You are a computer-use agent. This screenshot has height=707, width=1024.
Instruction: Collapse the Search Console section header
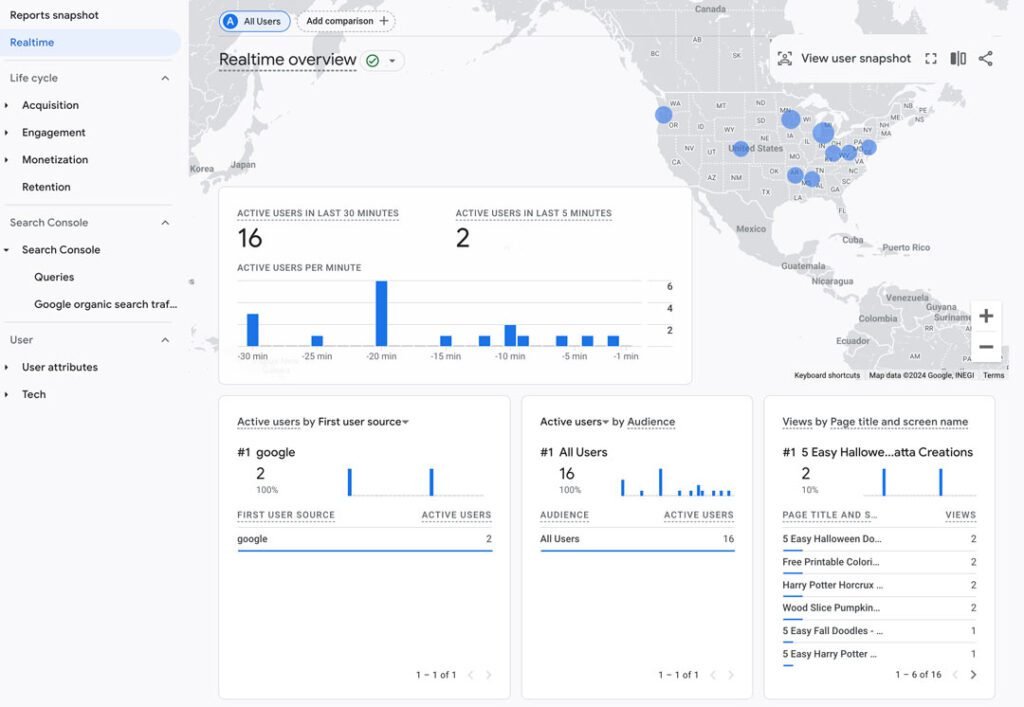click(x=165, y=223)
